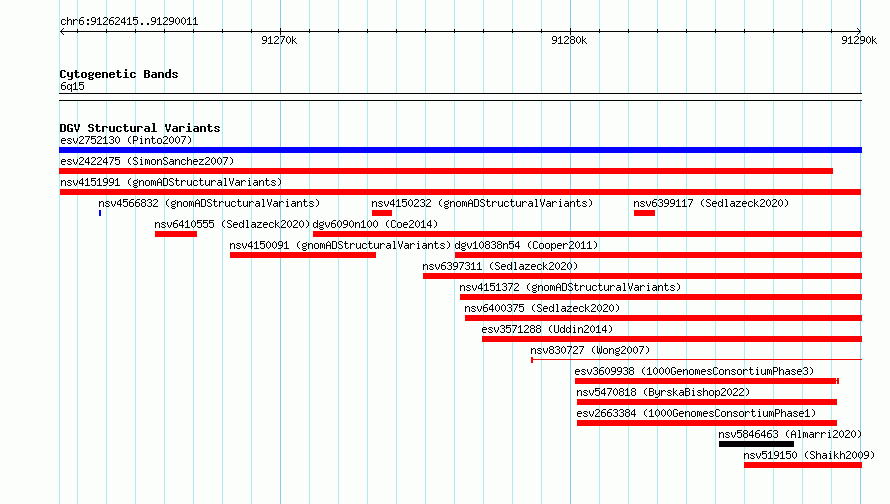The image size is (890, 504).
Task: Click the red nsv519150 variant bar
Action: click(x=803, y=465)
